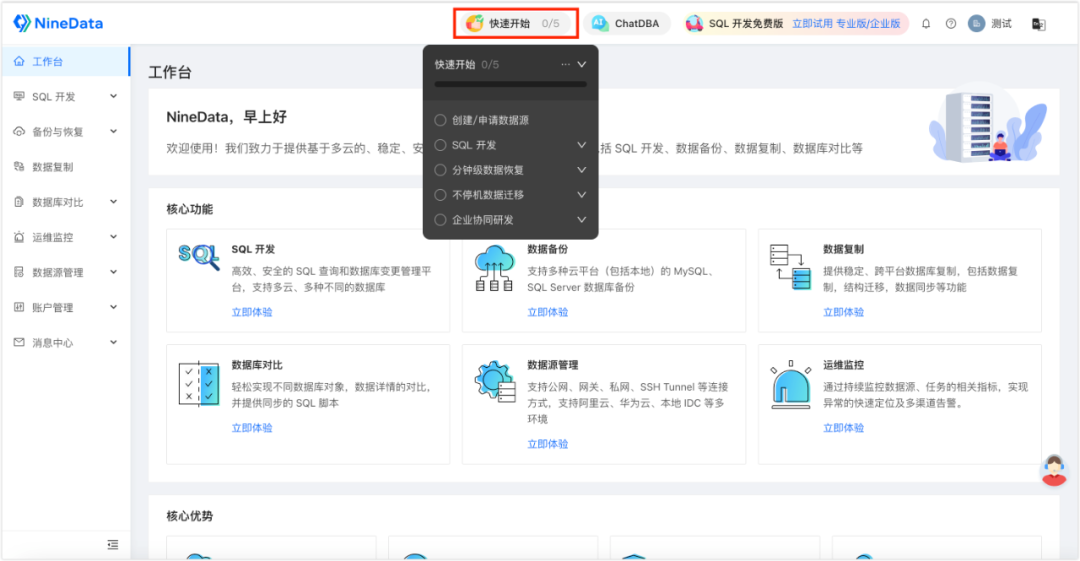Check the SQL 开发 step circle
The image size is (1080, 561).
click(x=440, y=145)
